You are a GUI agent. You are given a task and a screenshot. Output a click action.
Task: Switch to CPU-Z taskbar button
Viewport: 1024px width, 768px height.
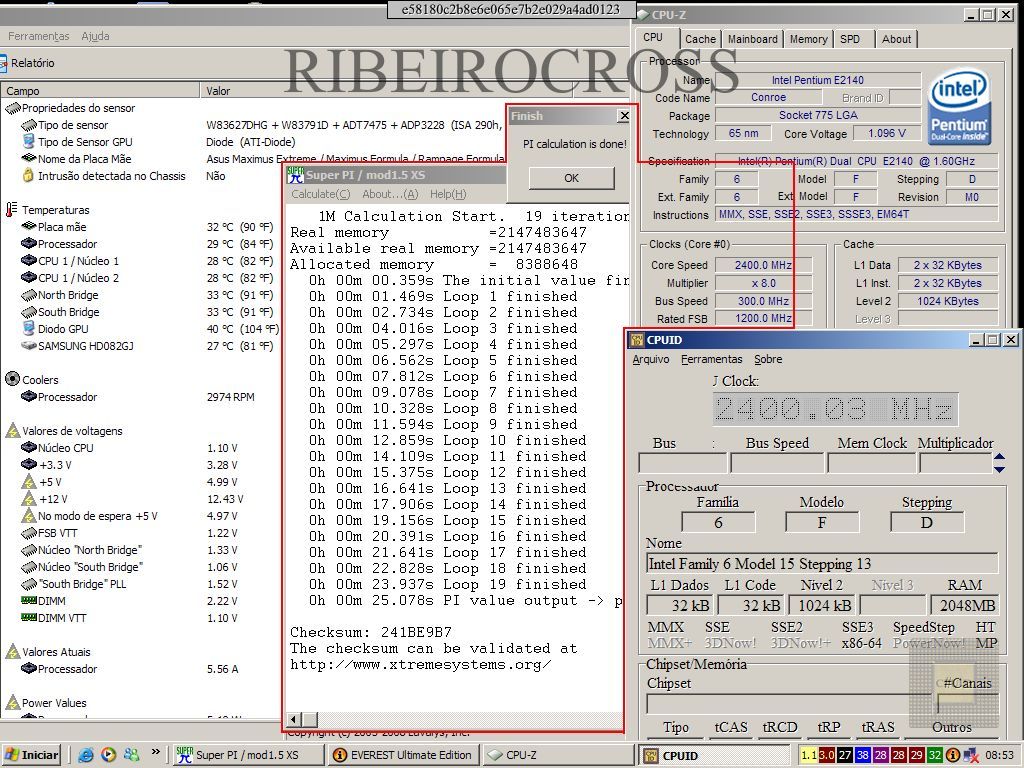[557, 755]
